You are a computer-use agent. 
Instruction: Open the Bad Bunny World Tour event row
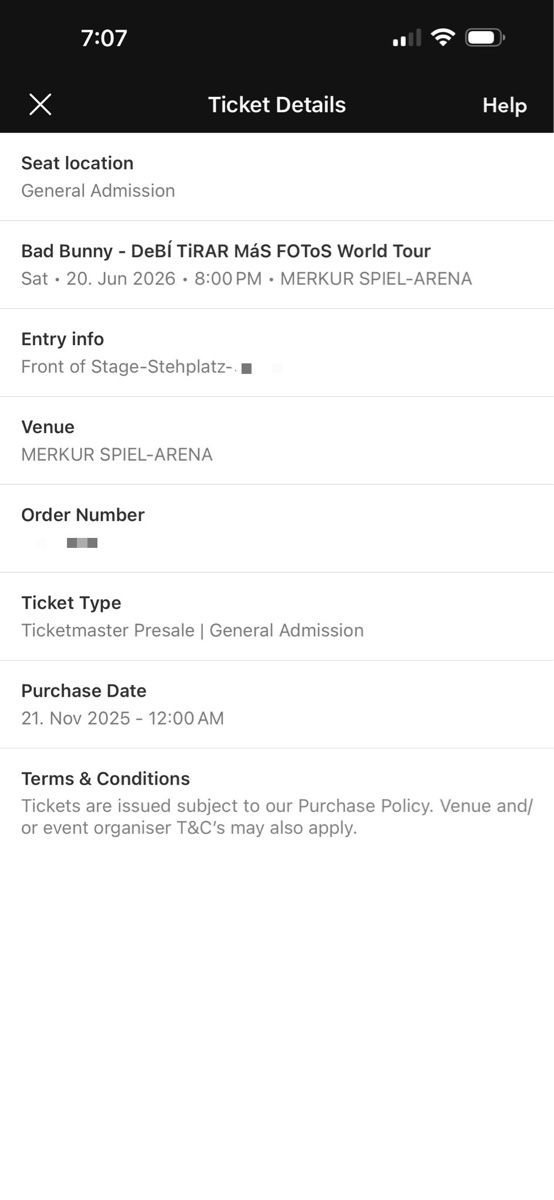point(277,265)
